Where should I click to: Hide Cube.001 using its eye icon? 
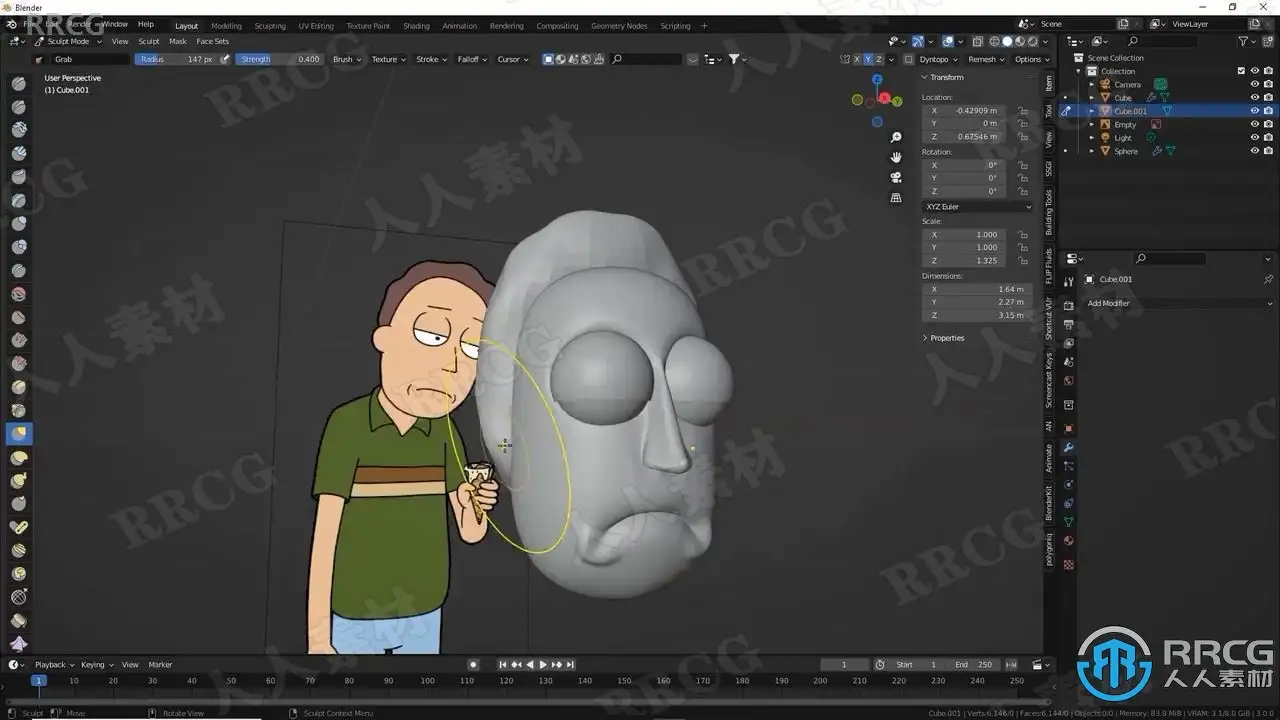click(1255, 111)
